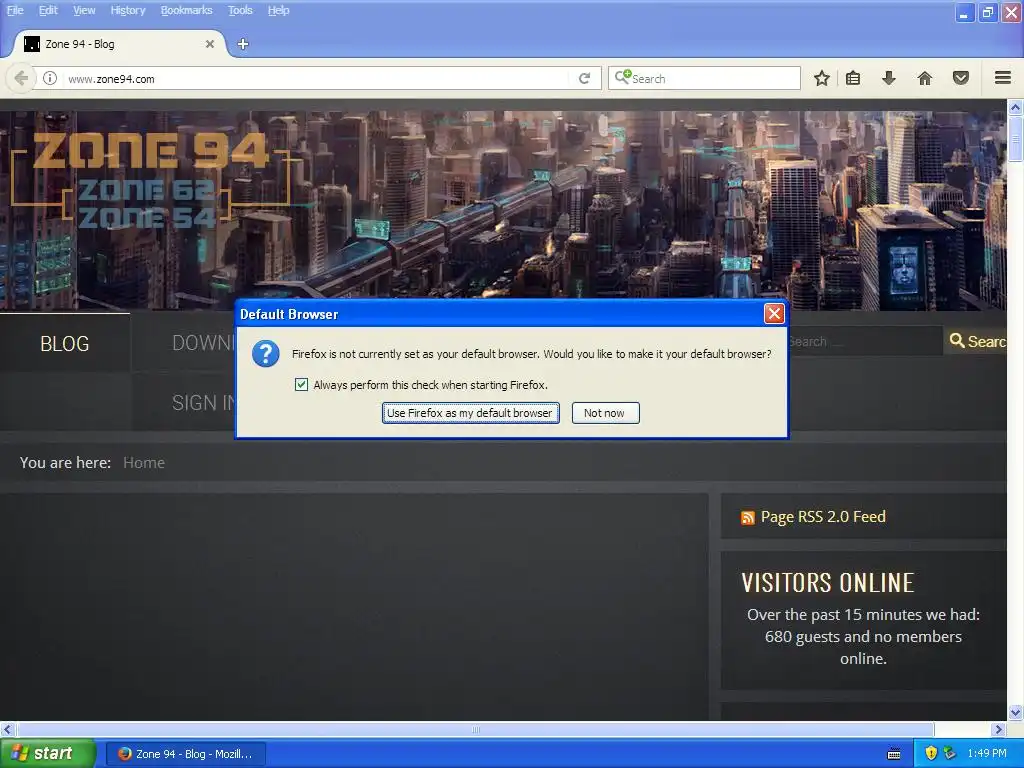Click the SIGN IN navigation item
The height and width of the screenshot is (768, 1024).
pos(203,402)
